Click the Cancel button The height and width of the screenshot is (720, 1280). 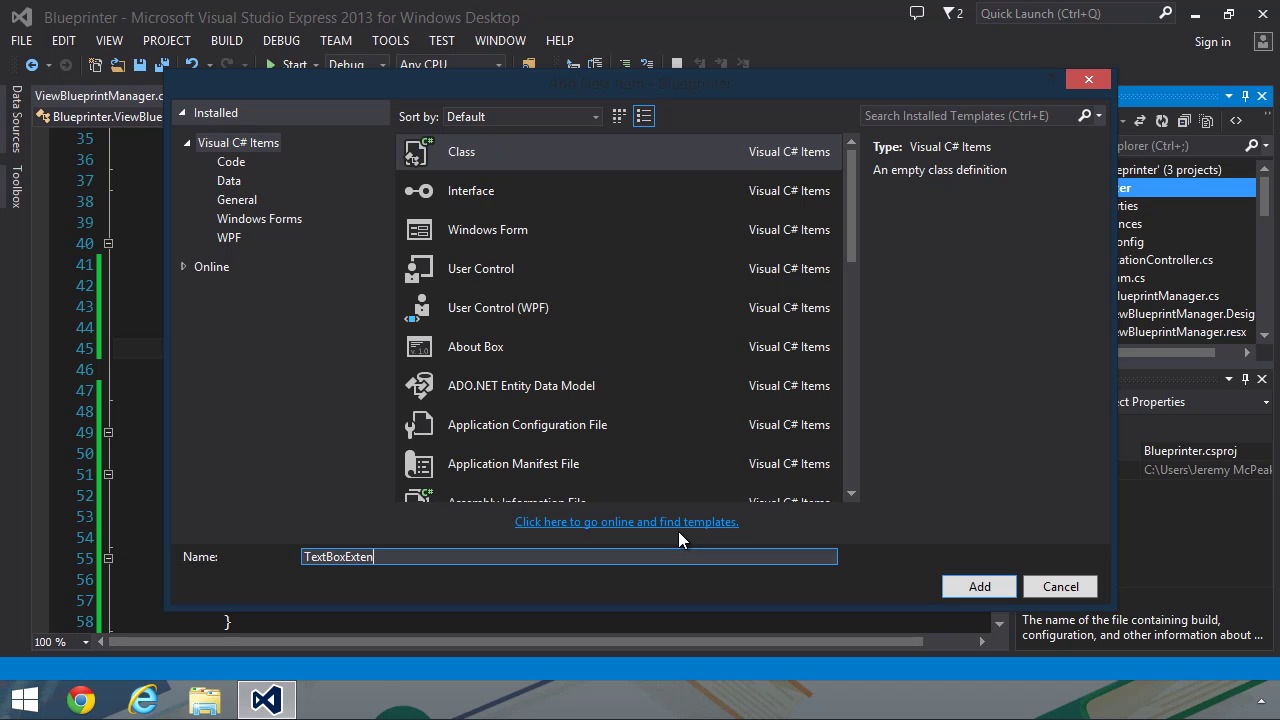click(1061, 587)
